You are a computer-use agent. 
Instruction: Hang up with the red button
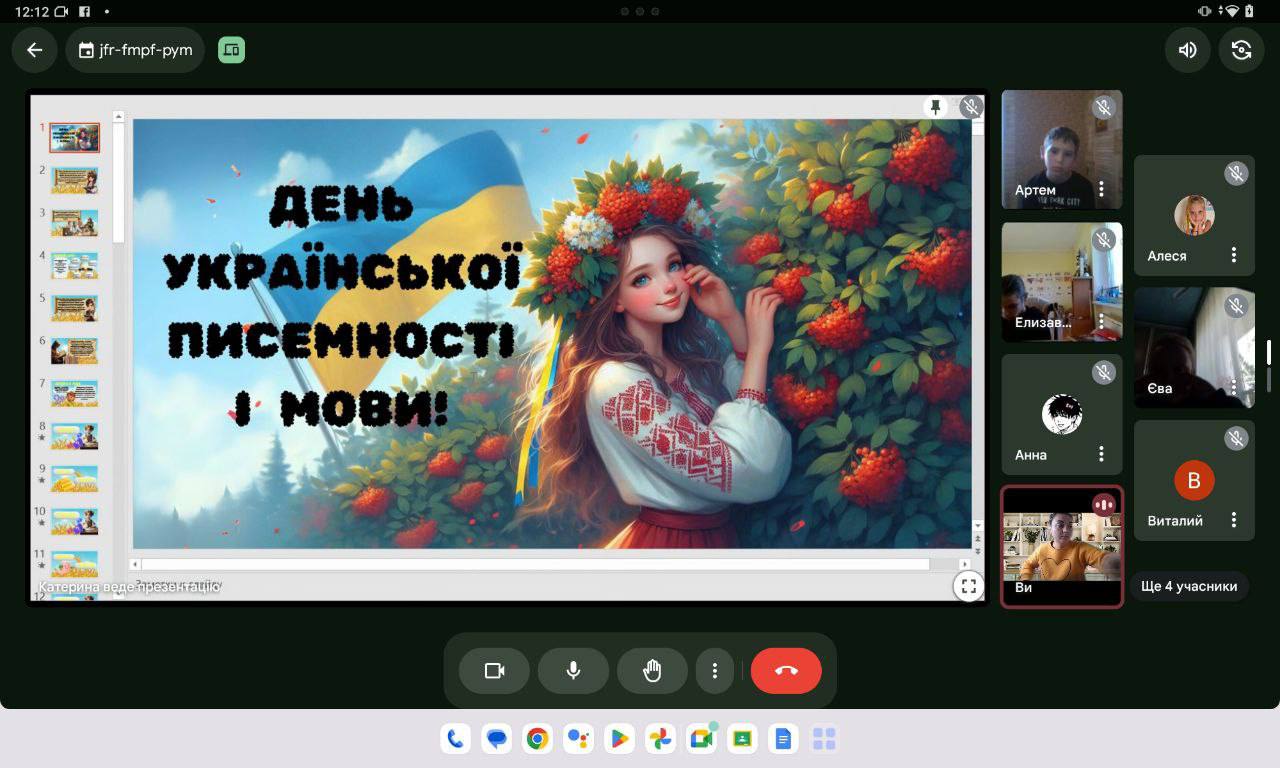click(x=786, y=671)
